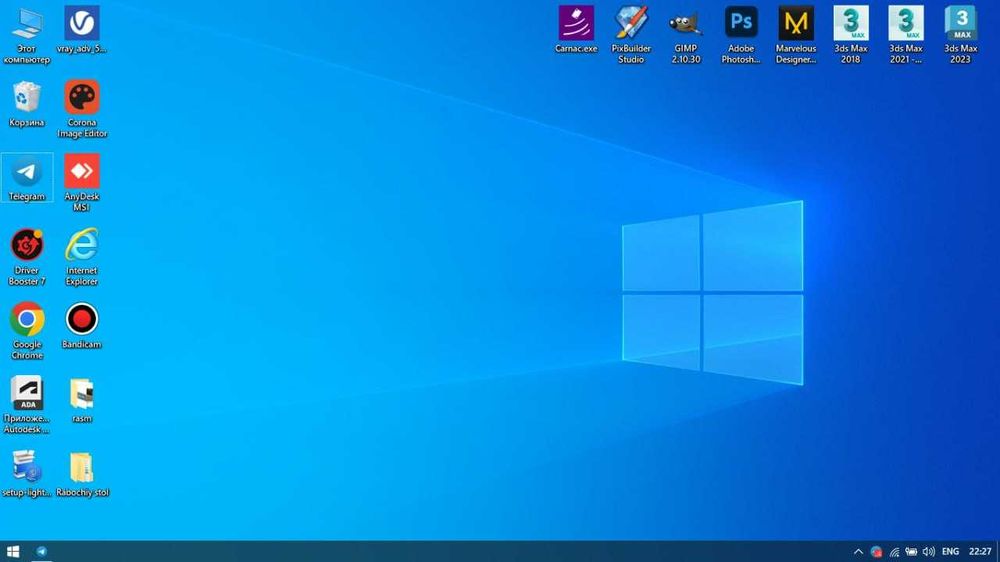Viewport: 1000px width, 562px height.
Task: Select the setup-light installer icon
Action: (27, 474)
